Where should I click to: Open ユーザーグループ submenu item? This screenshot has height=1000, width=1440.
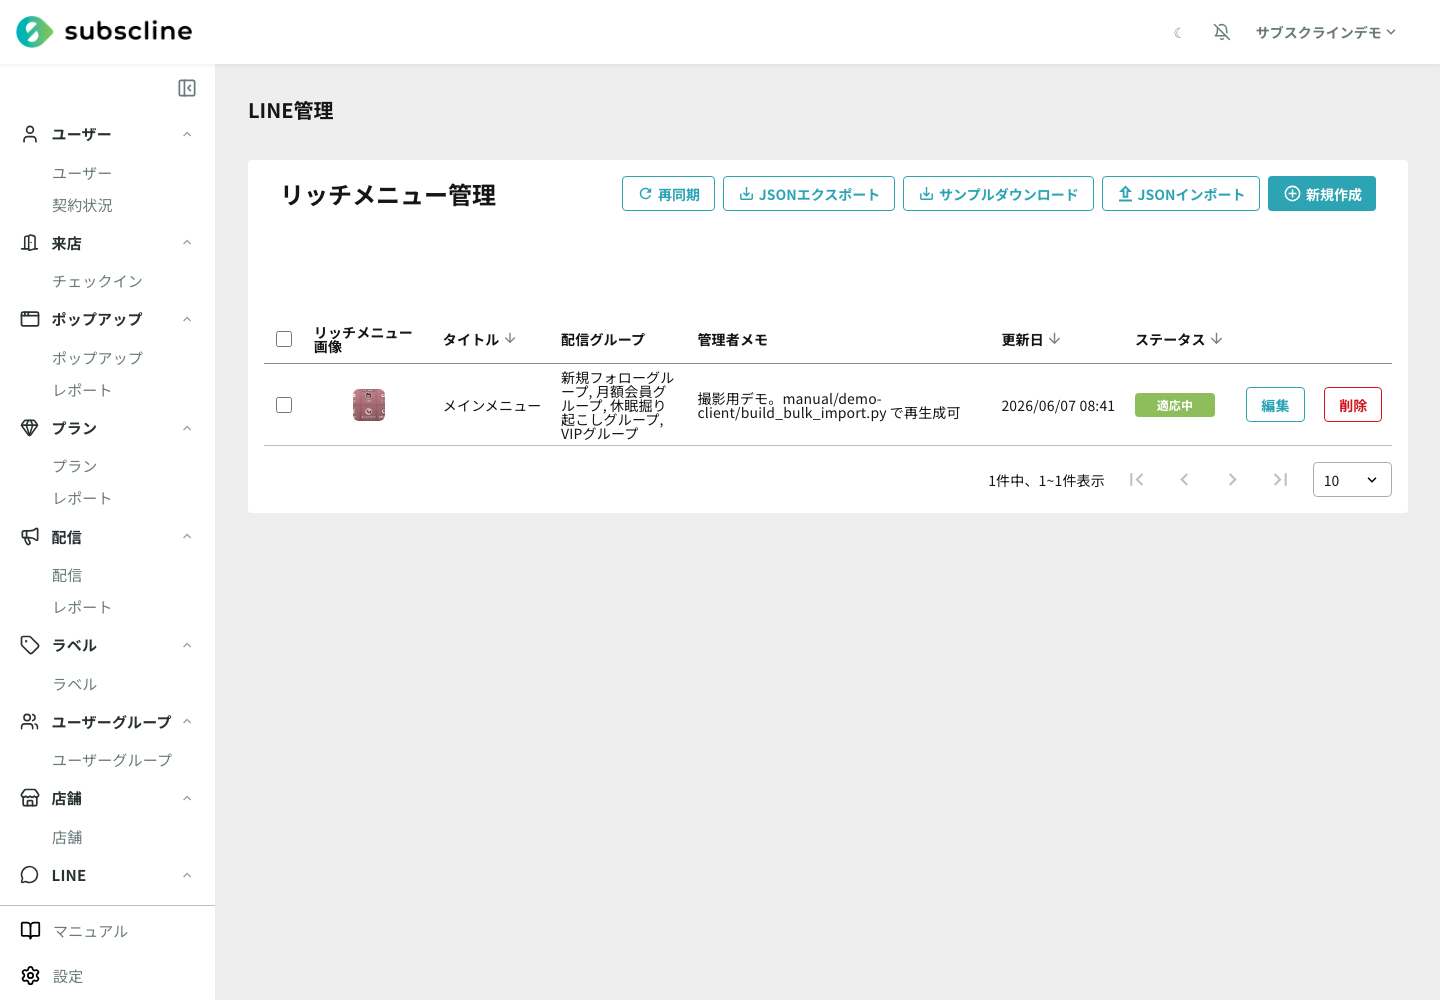(x=112, y=760)
